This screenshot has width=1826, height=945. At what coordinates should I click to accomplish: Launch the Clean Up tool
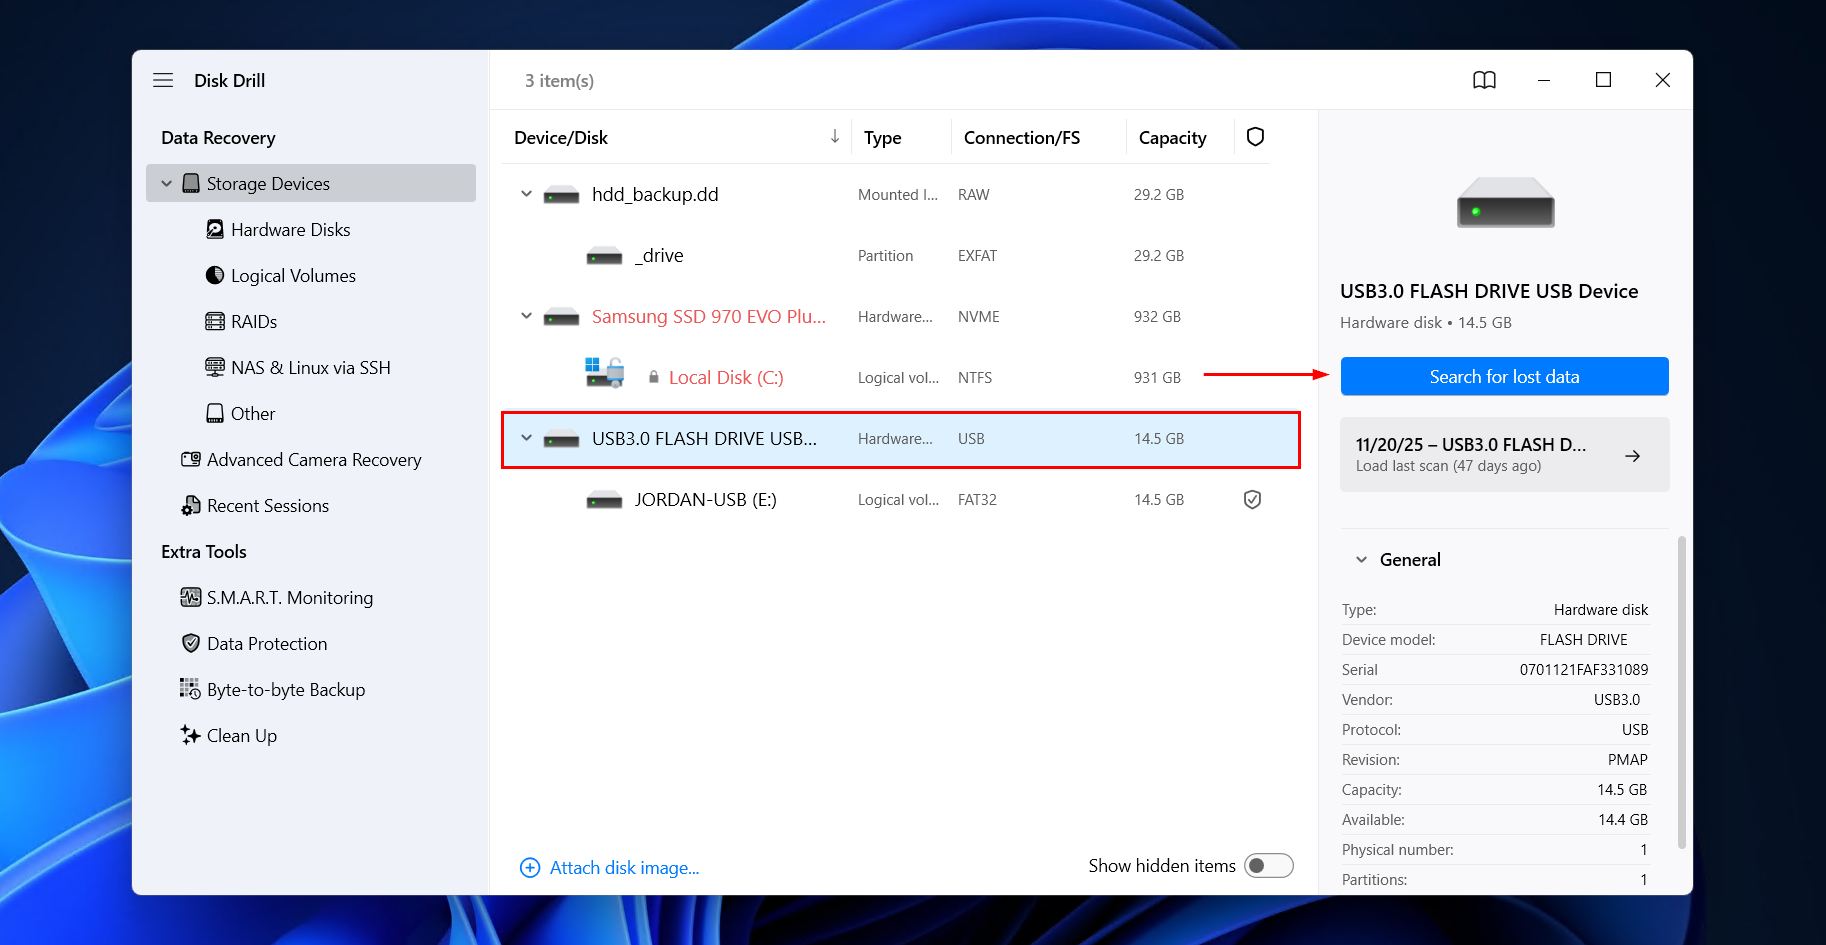pos(190,735)
